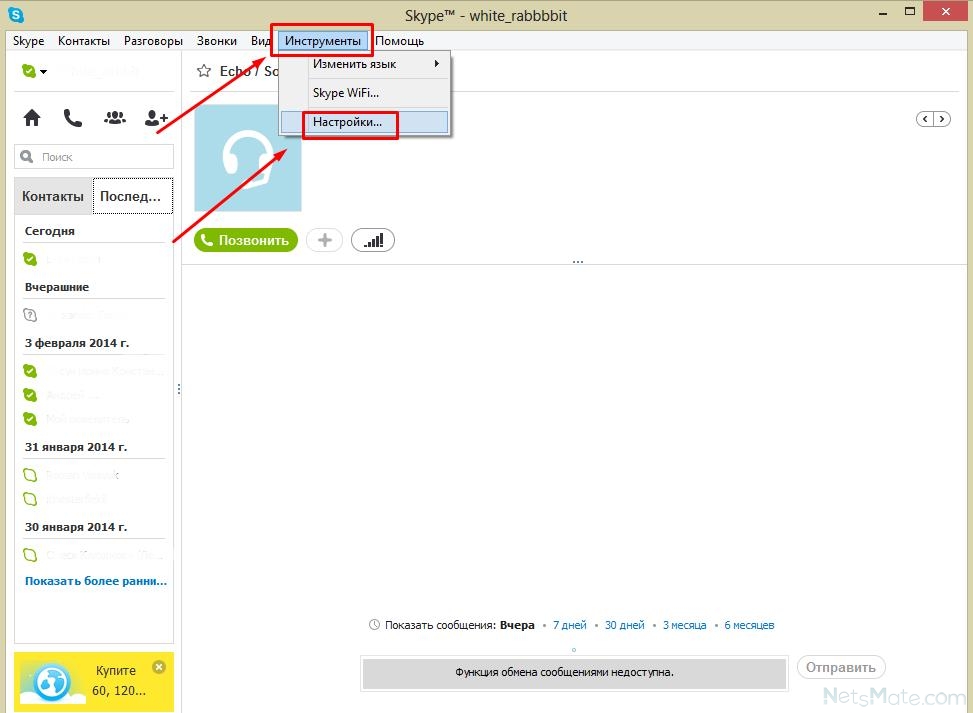The width and height of the screenshot is (973, 713).
Task: Open the Skype menu
Action: (x=29, y=41)
